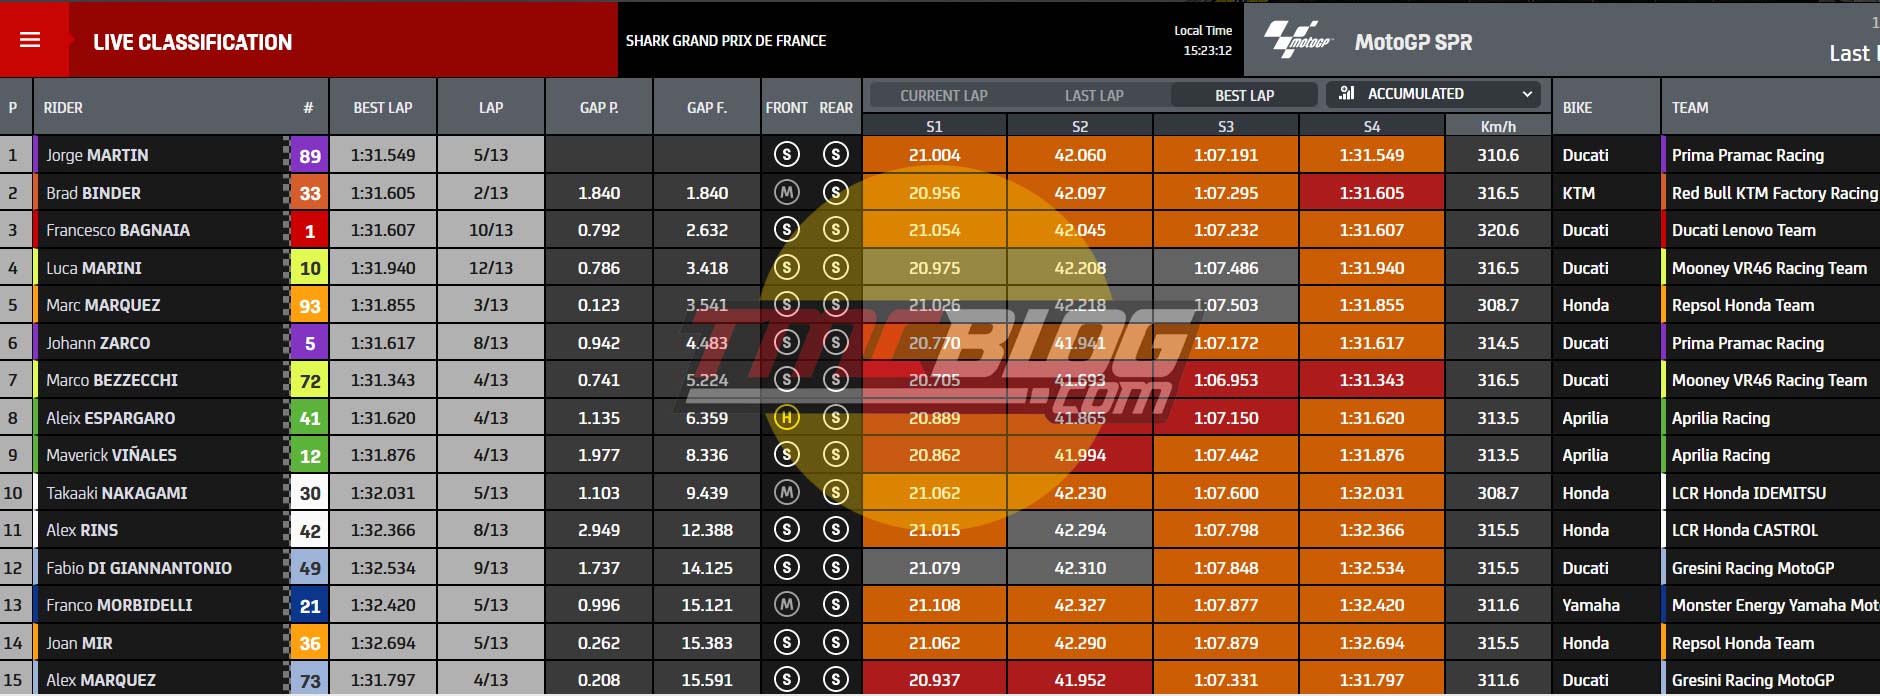The image size is (1880, 696).
Task: Click Franco MORBIDELLI's rear tyre icon
Action: tap(835, 605)
